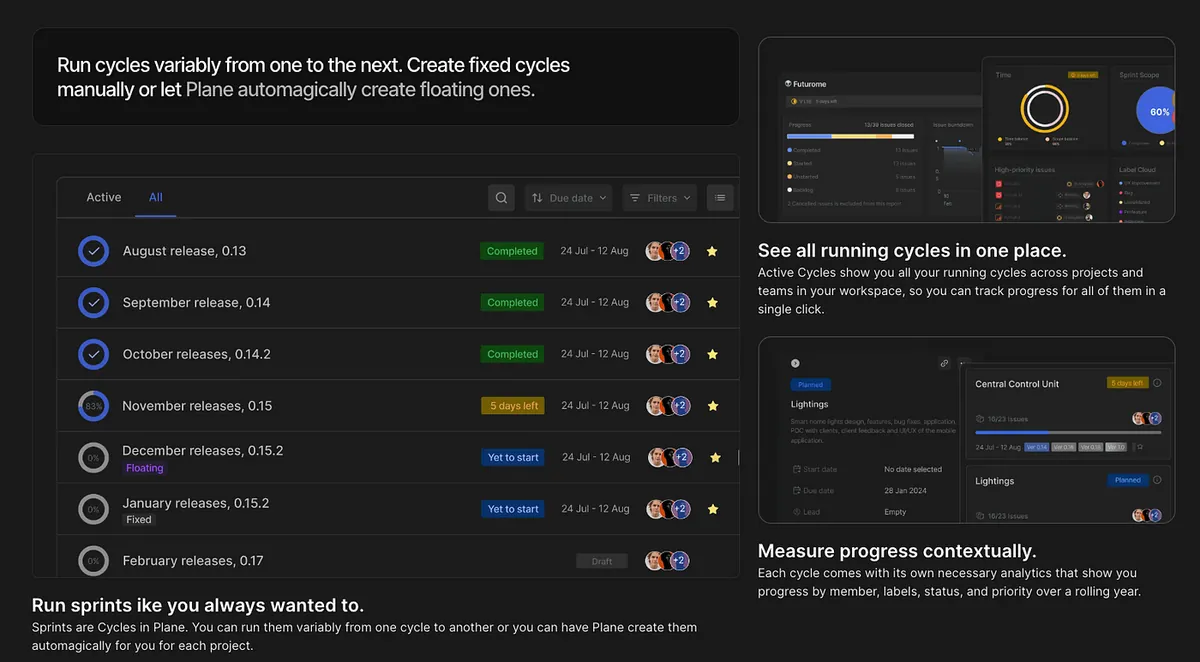Click the completed checkmark circle for August release
The width and height of the screenshot is (1200, 662).
(x=93, y=251)
